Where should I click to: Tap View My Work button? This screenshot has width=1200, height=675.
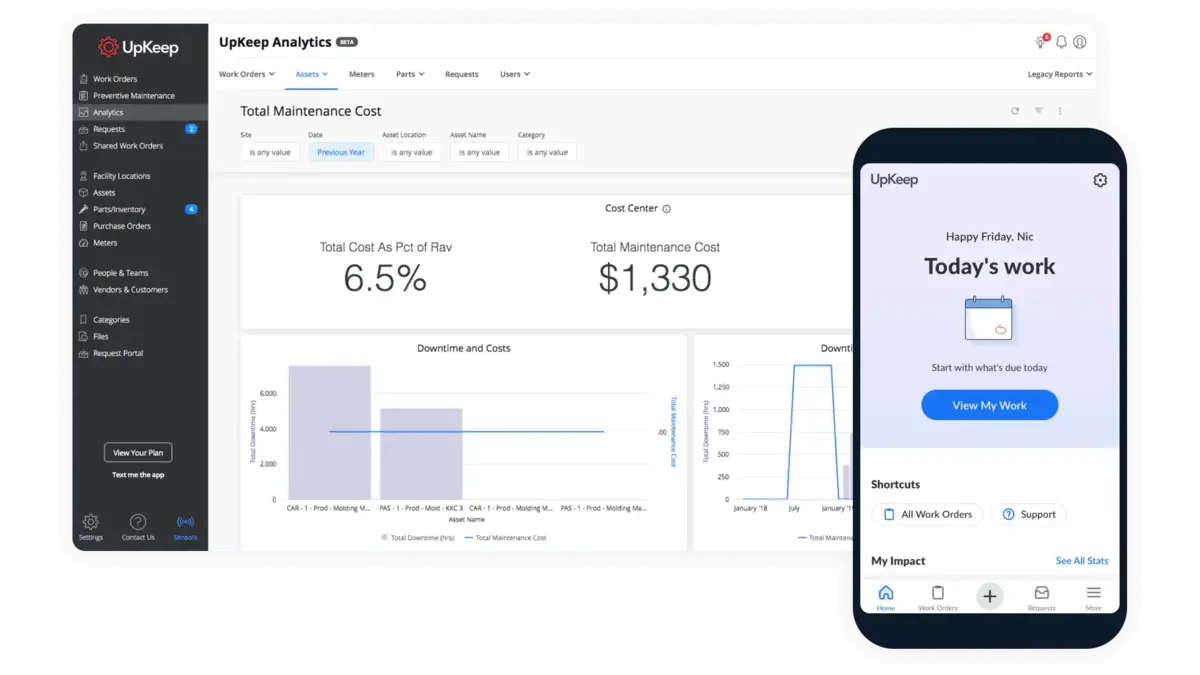click(x=989, y=405)
